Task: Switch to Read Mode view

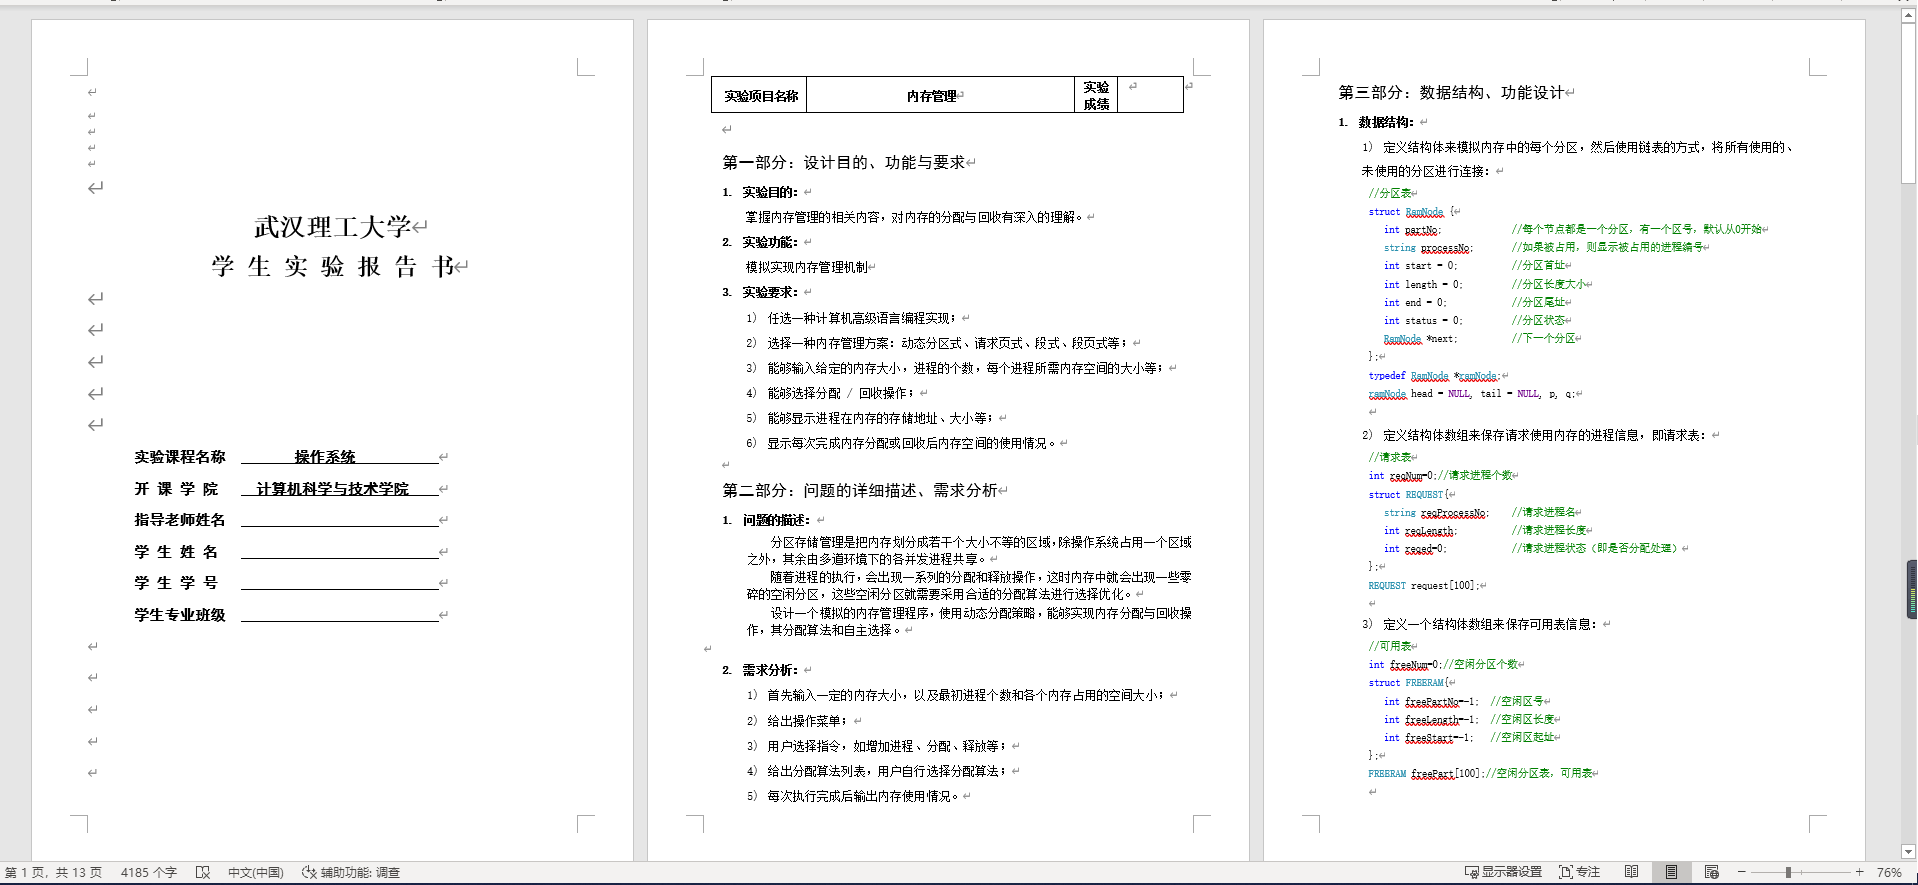Action: tap(1631, 872)
